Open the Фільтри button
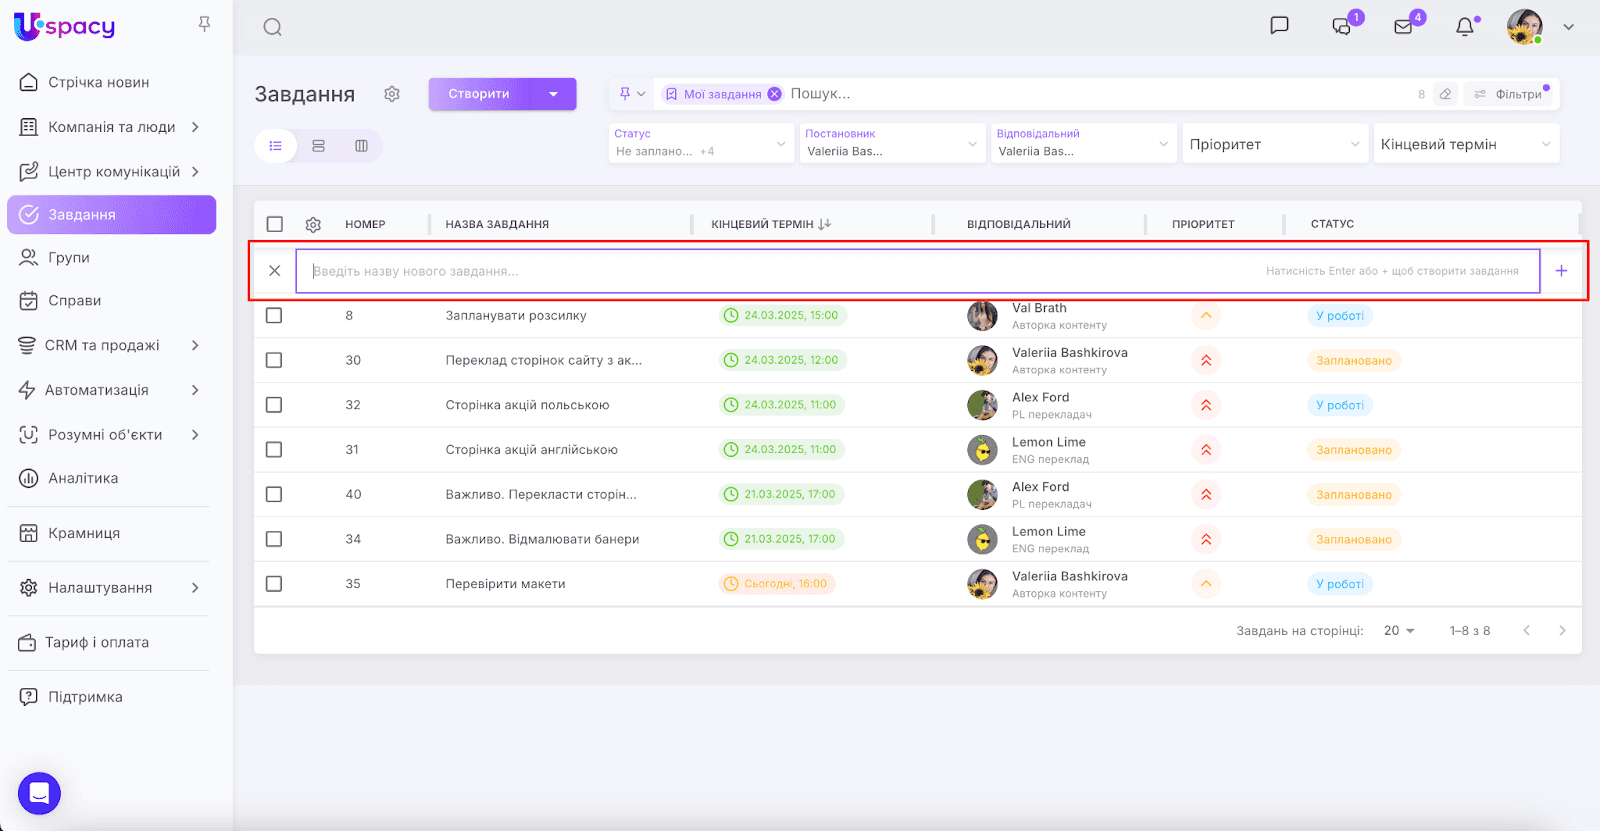This screenshot has height=831, width=1600. (x=1508, y=94)
